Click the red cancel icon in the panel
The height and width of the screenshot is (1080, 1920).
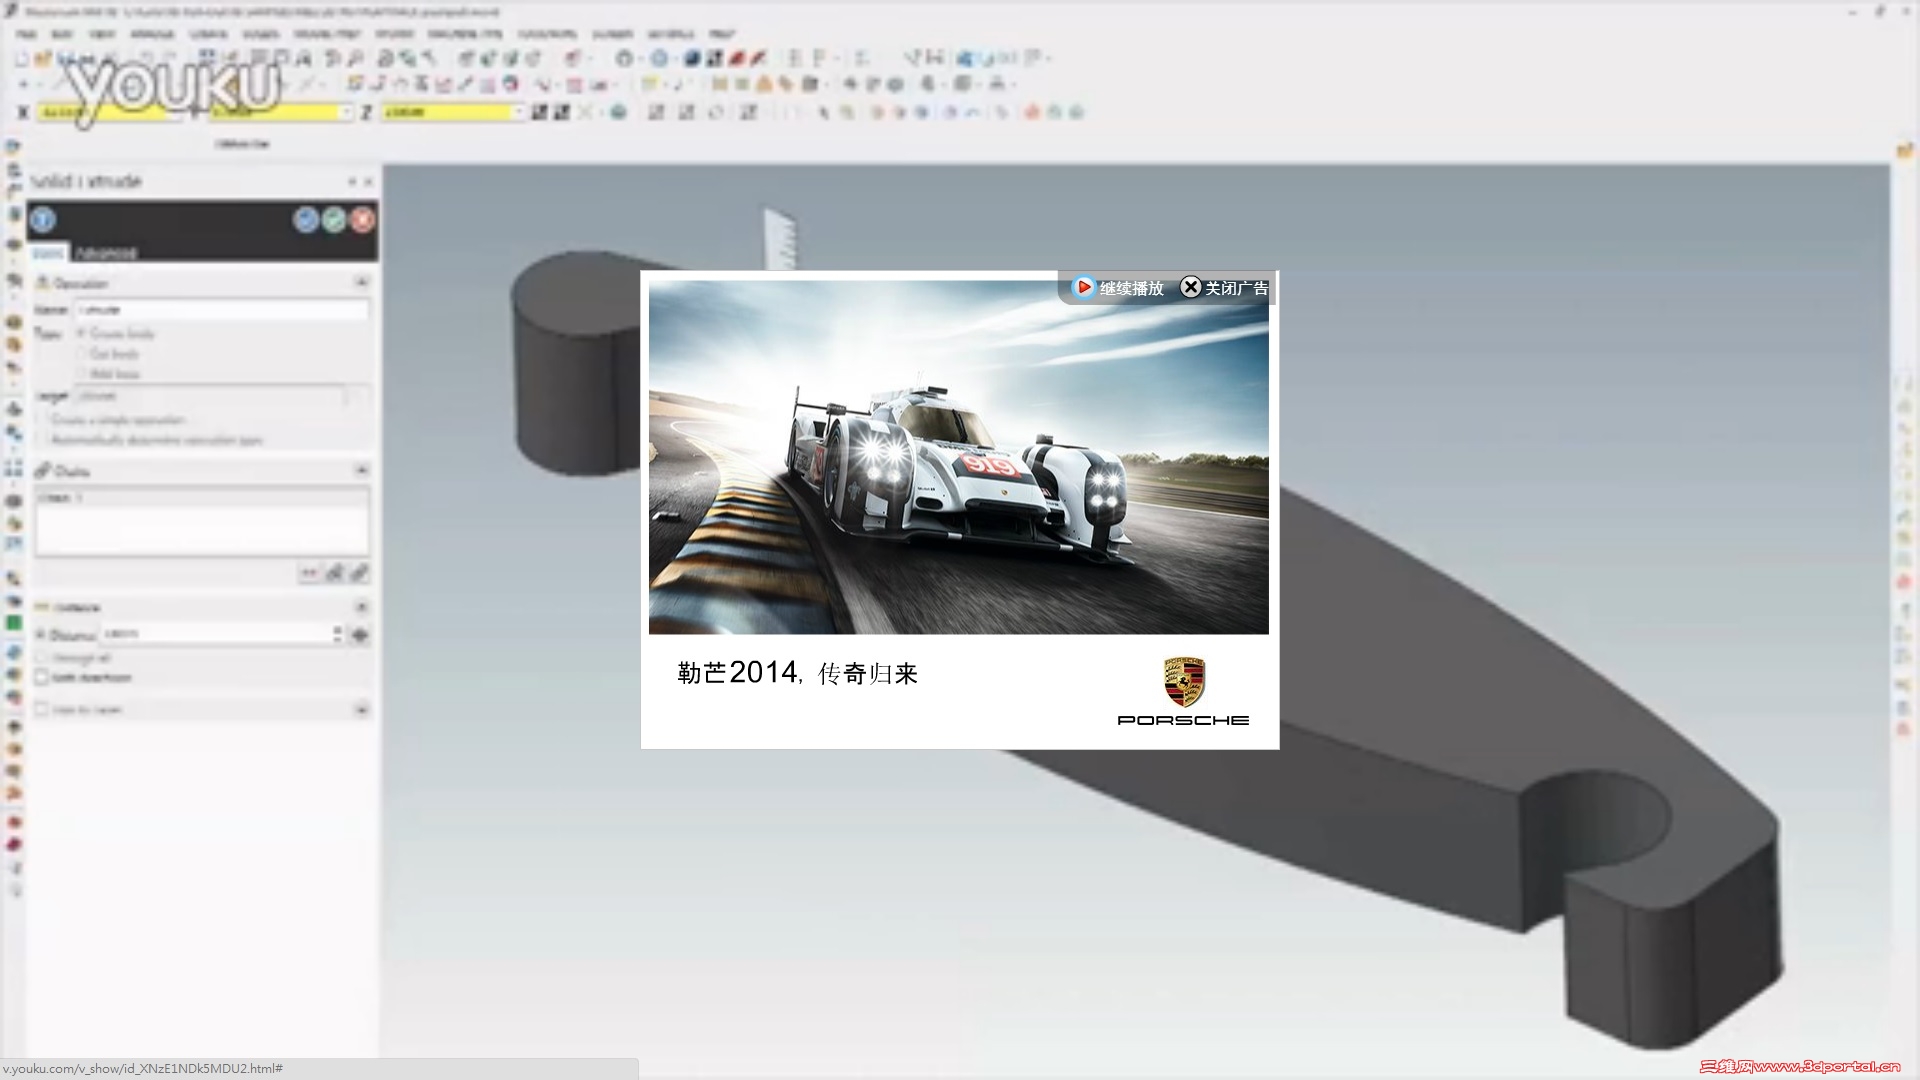[x=363, y=219]
